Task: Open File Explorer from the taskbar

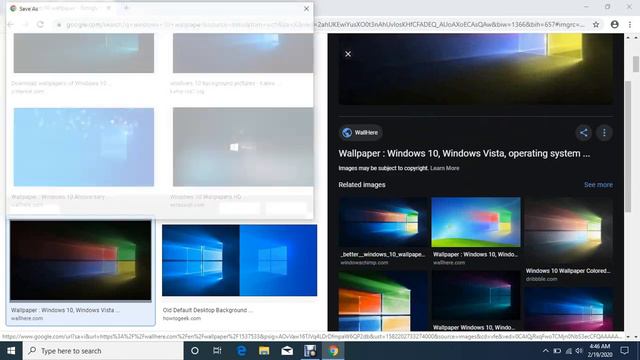Action: (x=264, y=351)
